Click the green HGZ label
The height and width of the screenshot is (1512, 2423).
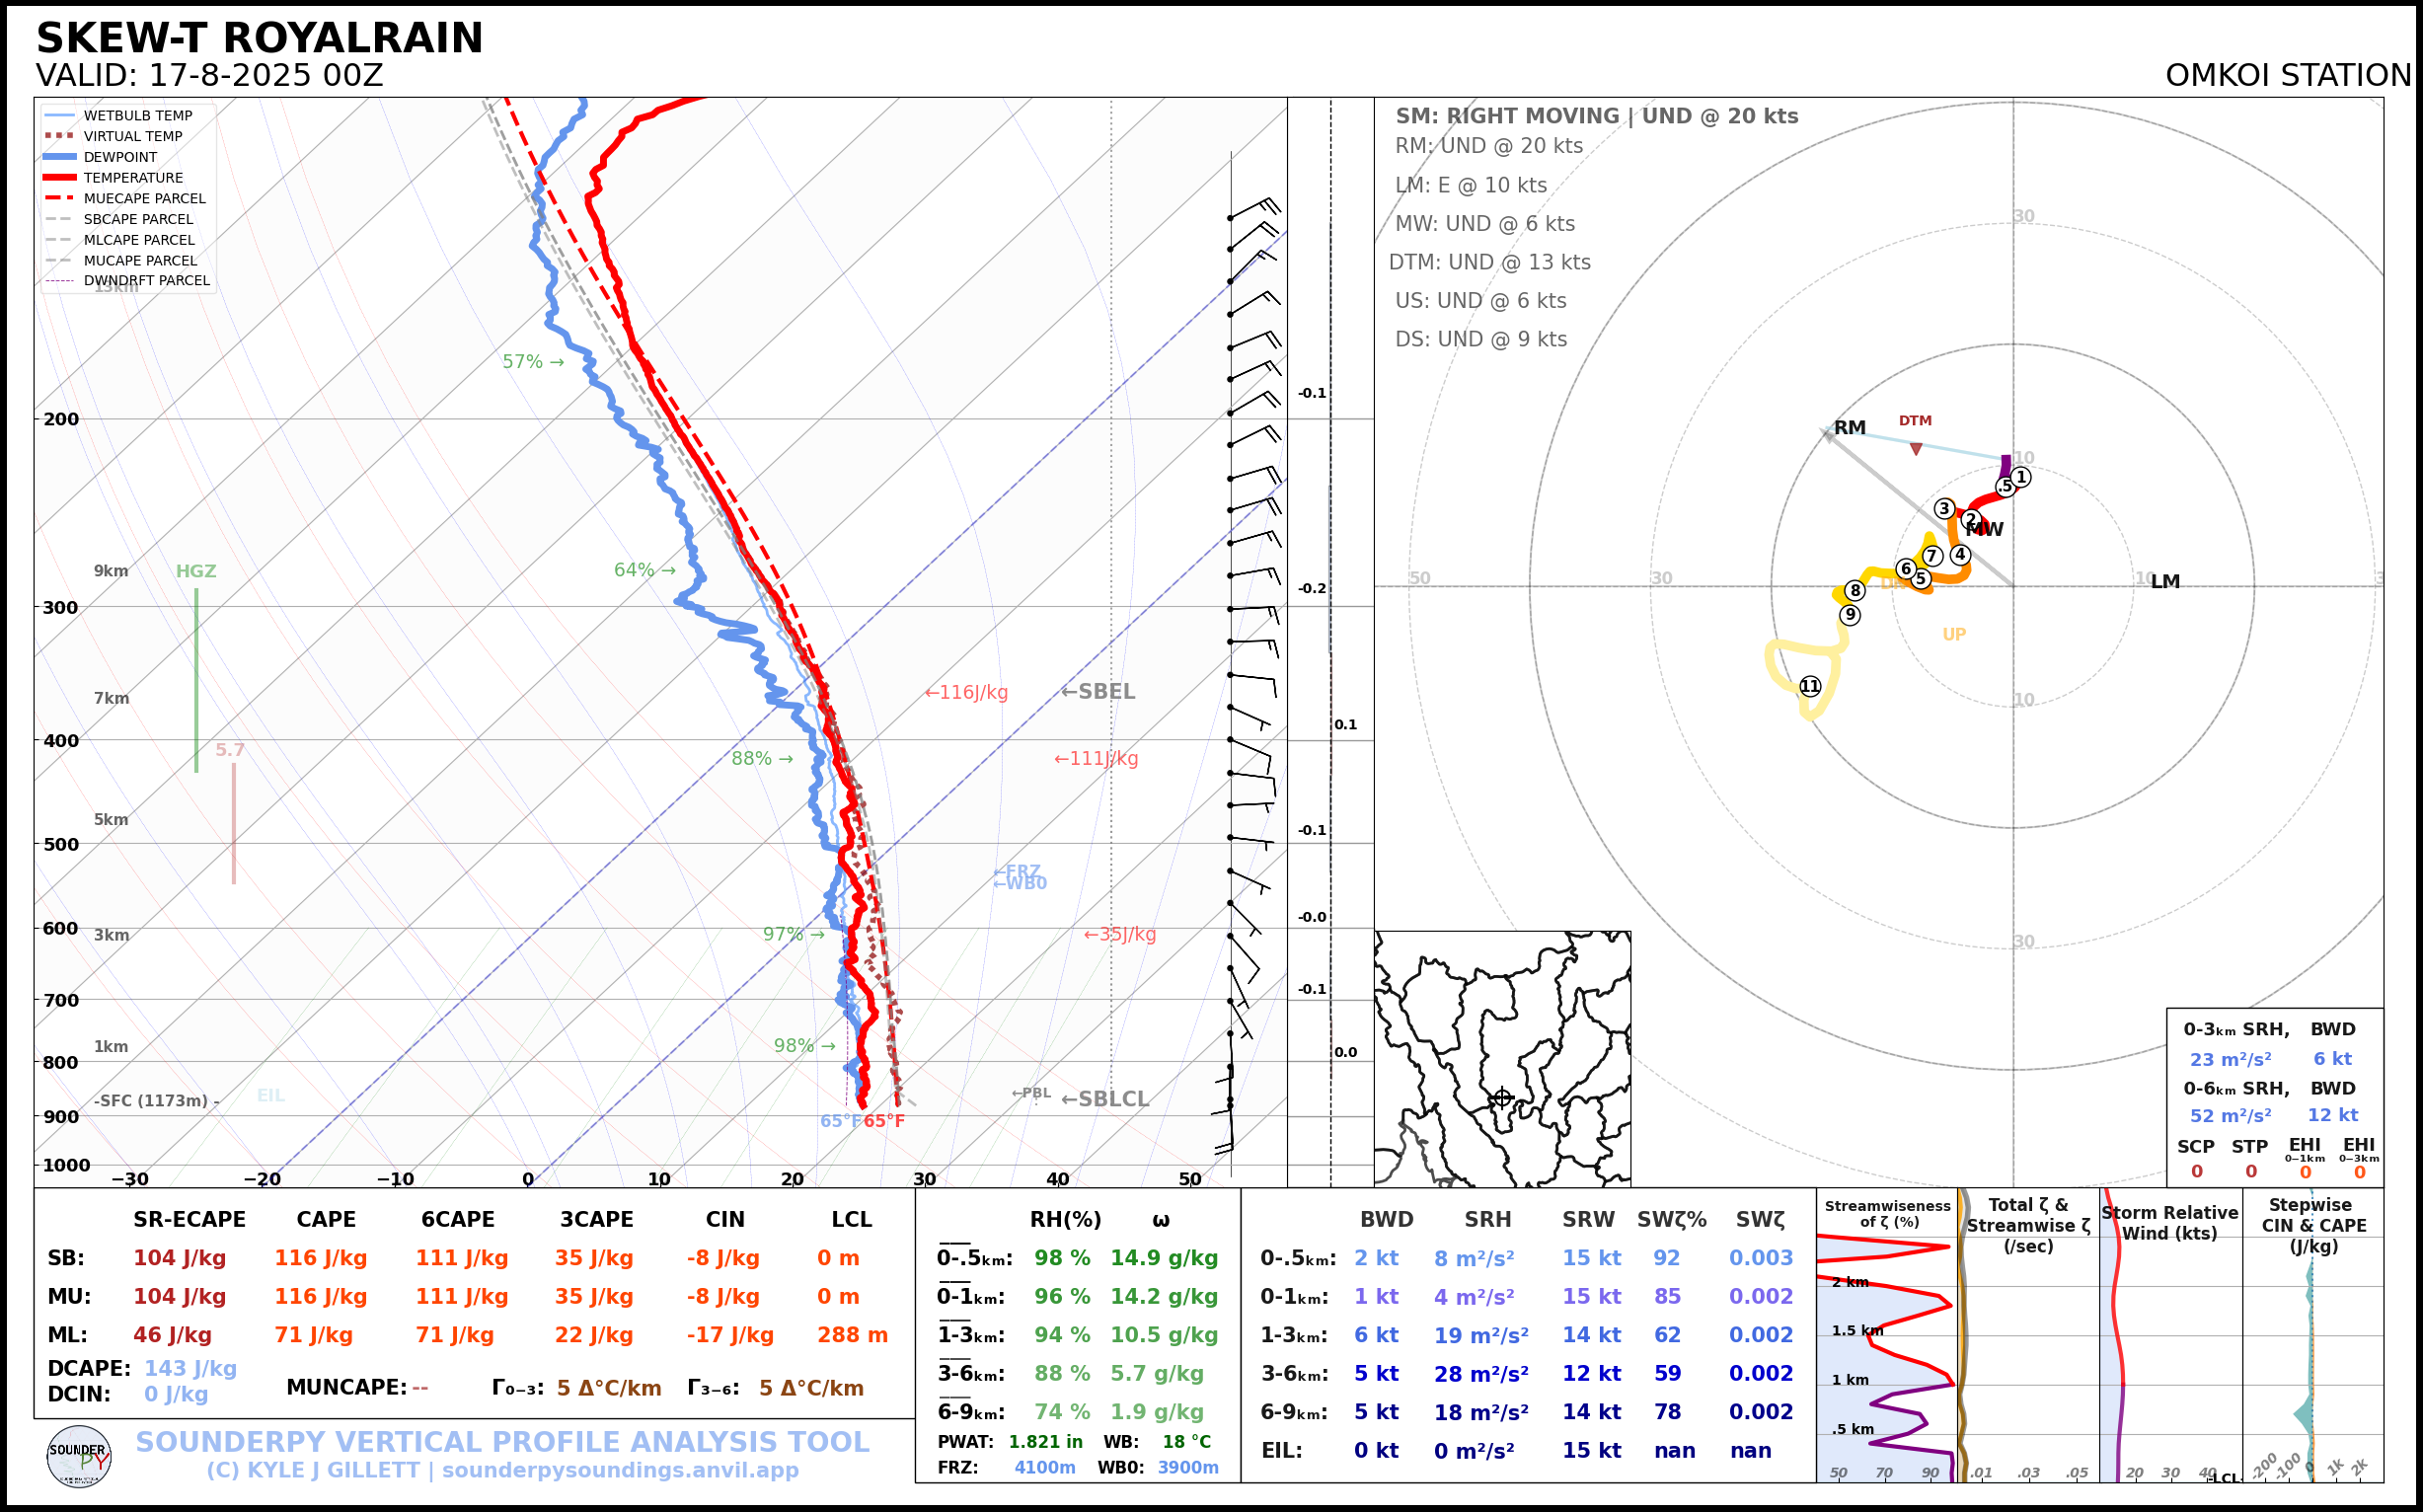coord(196,571)
